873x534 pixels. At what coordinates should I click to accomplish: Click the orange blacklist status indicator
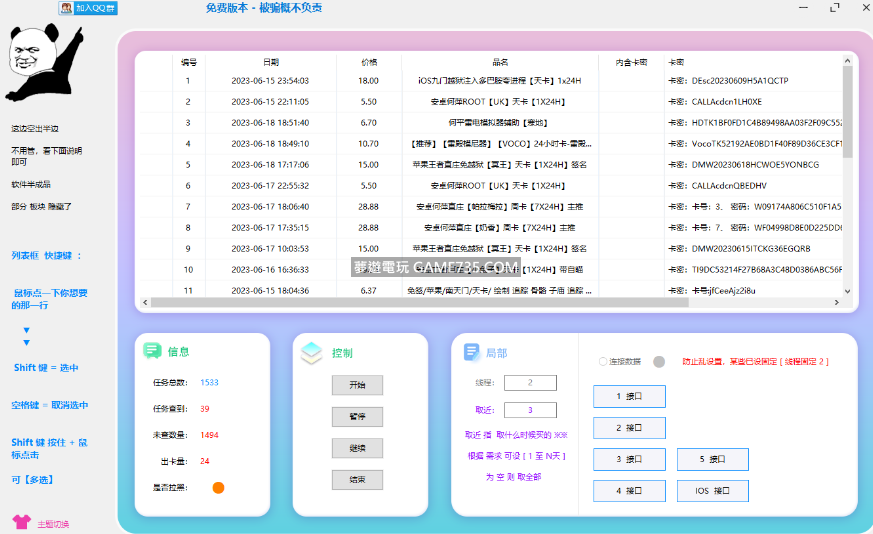pos(218,488)
